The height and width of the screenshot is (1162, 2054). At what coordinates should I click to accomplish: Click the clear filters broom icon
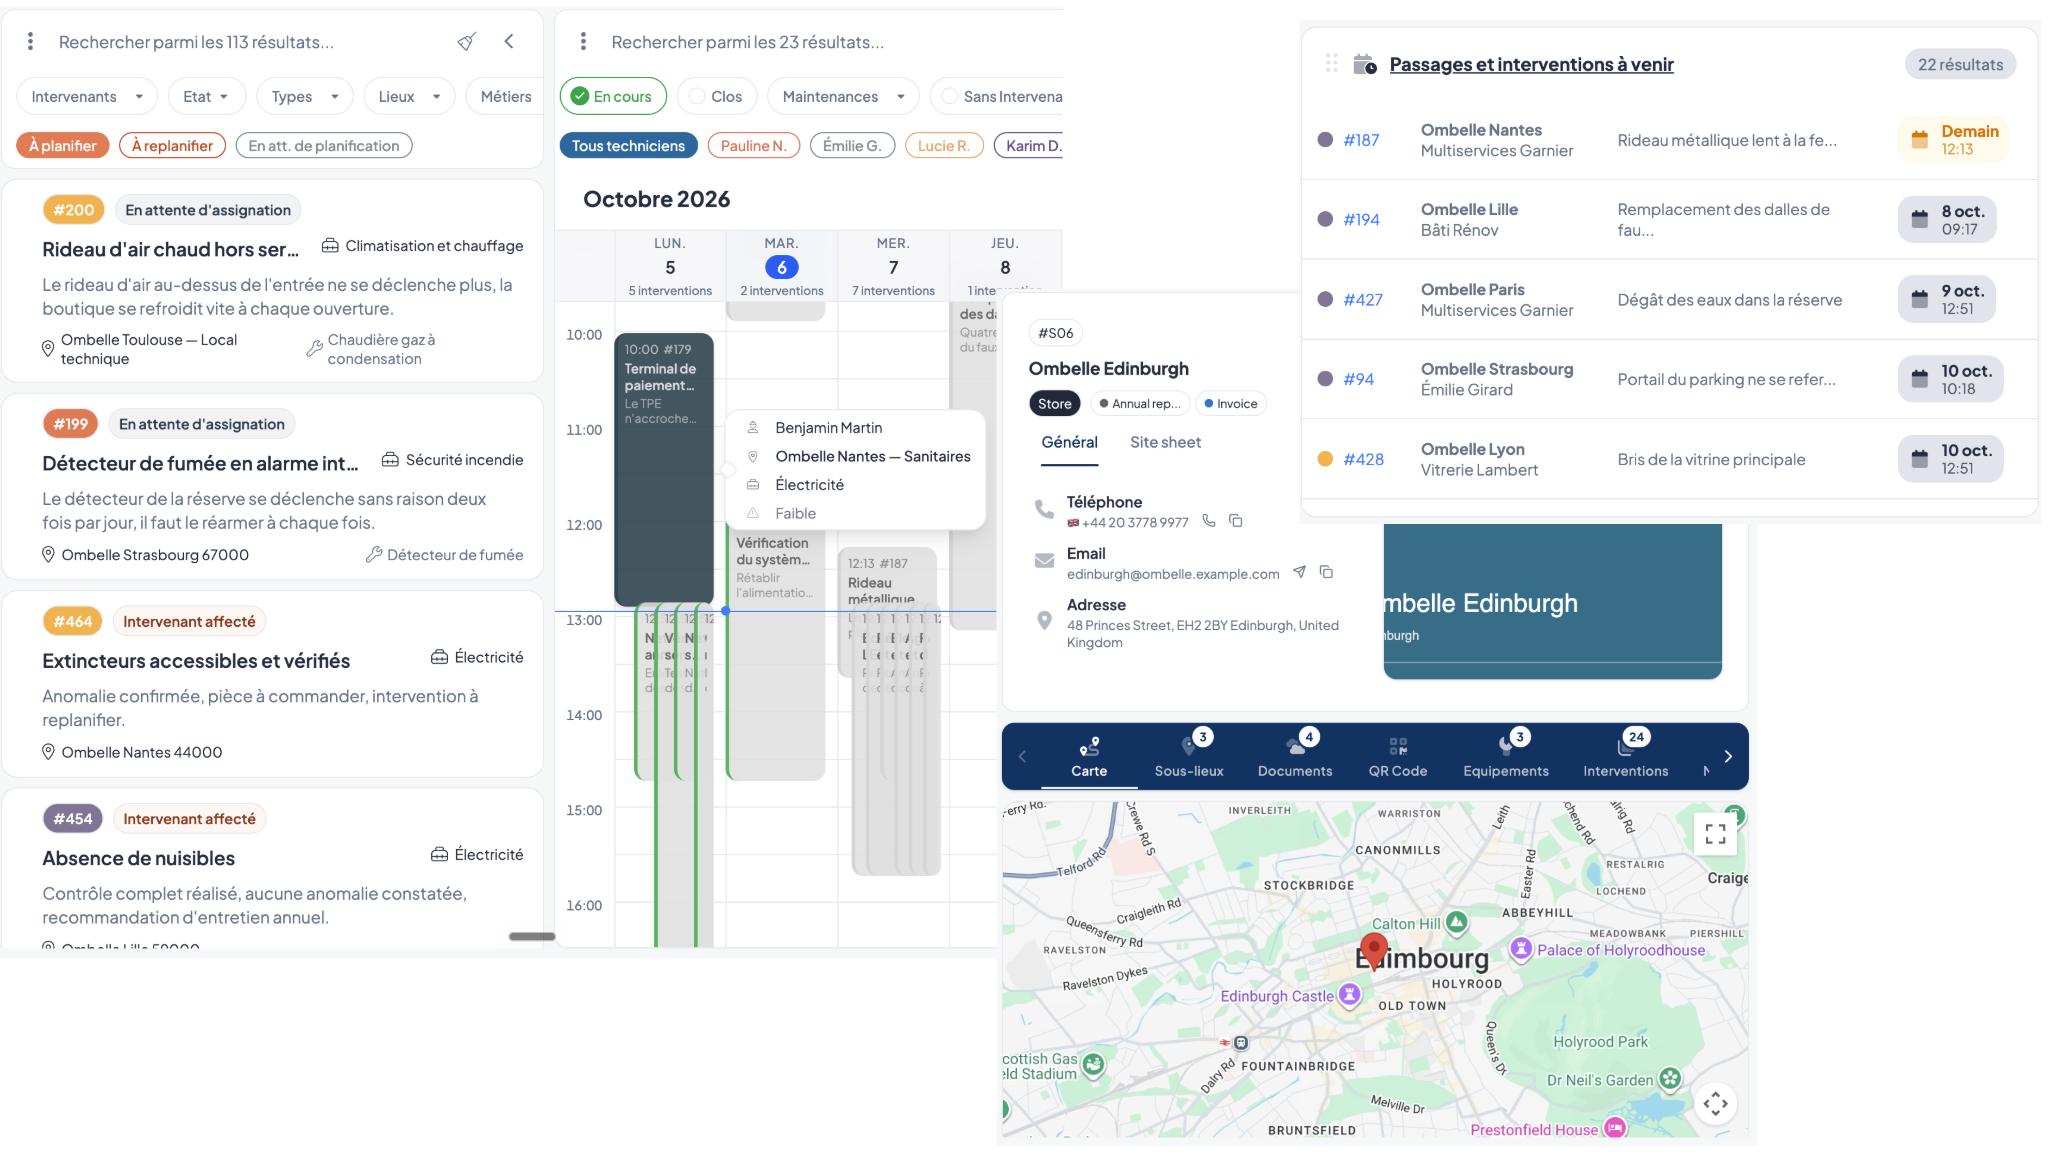pos(466,41)
